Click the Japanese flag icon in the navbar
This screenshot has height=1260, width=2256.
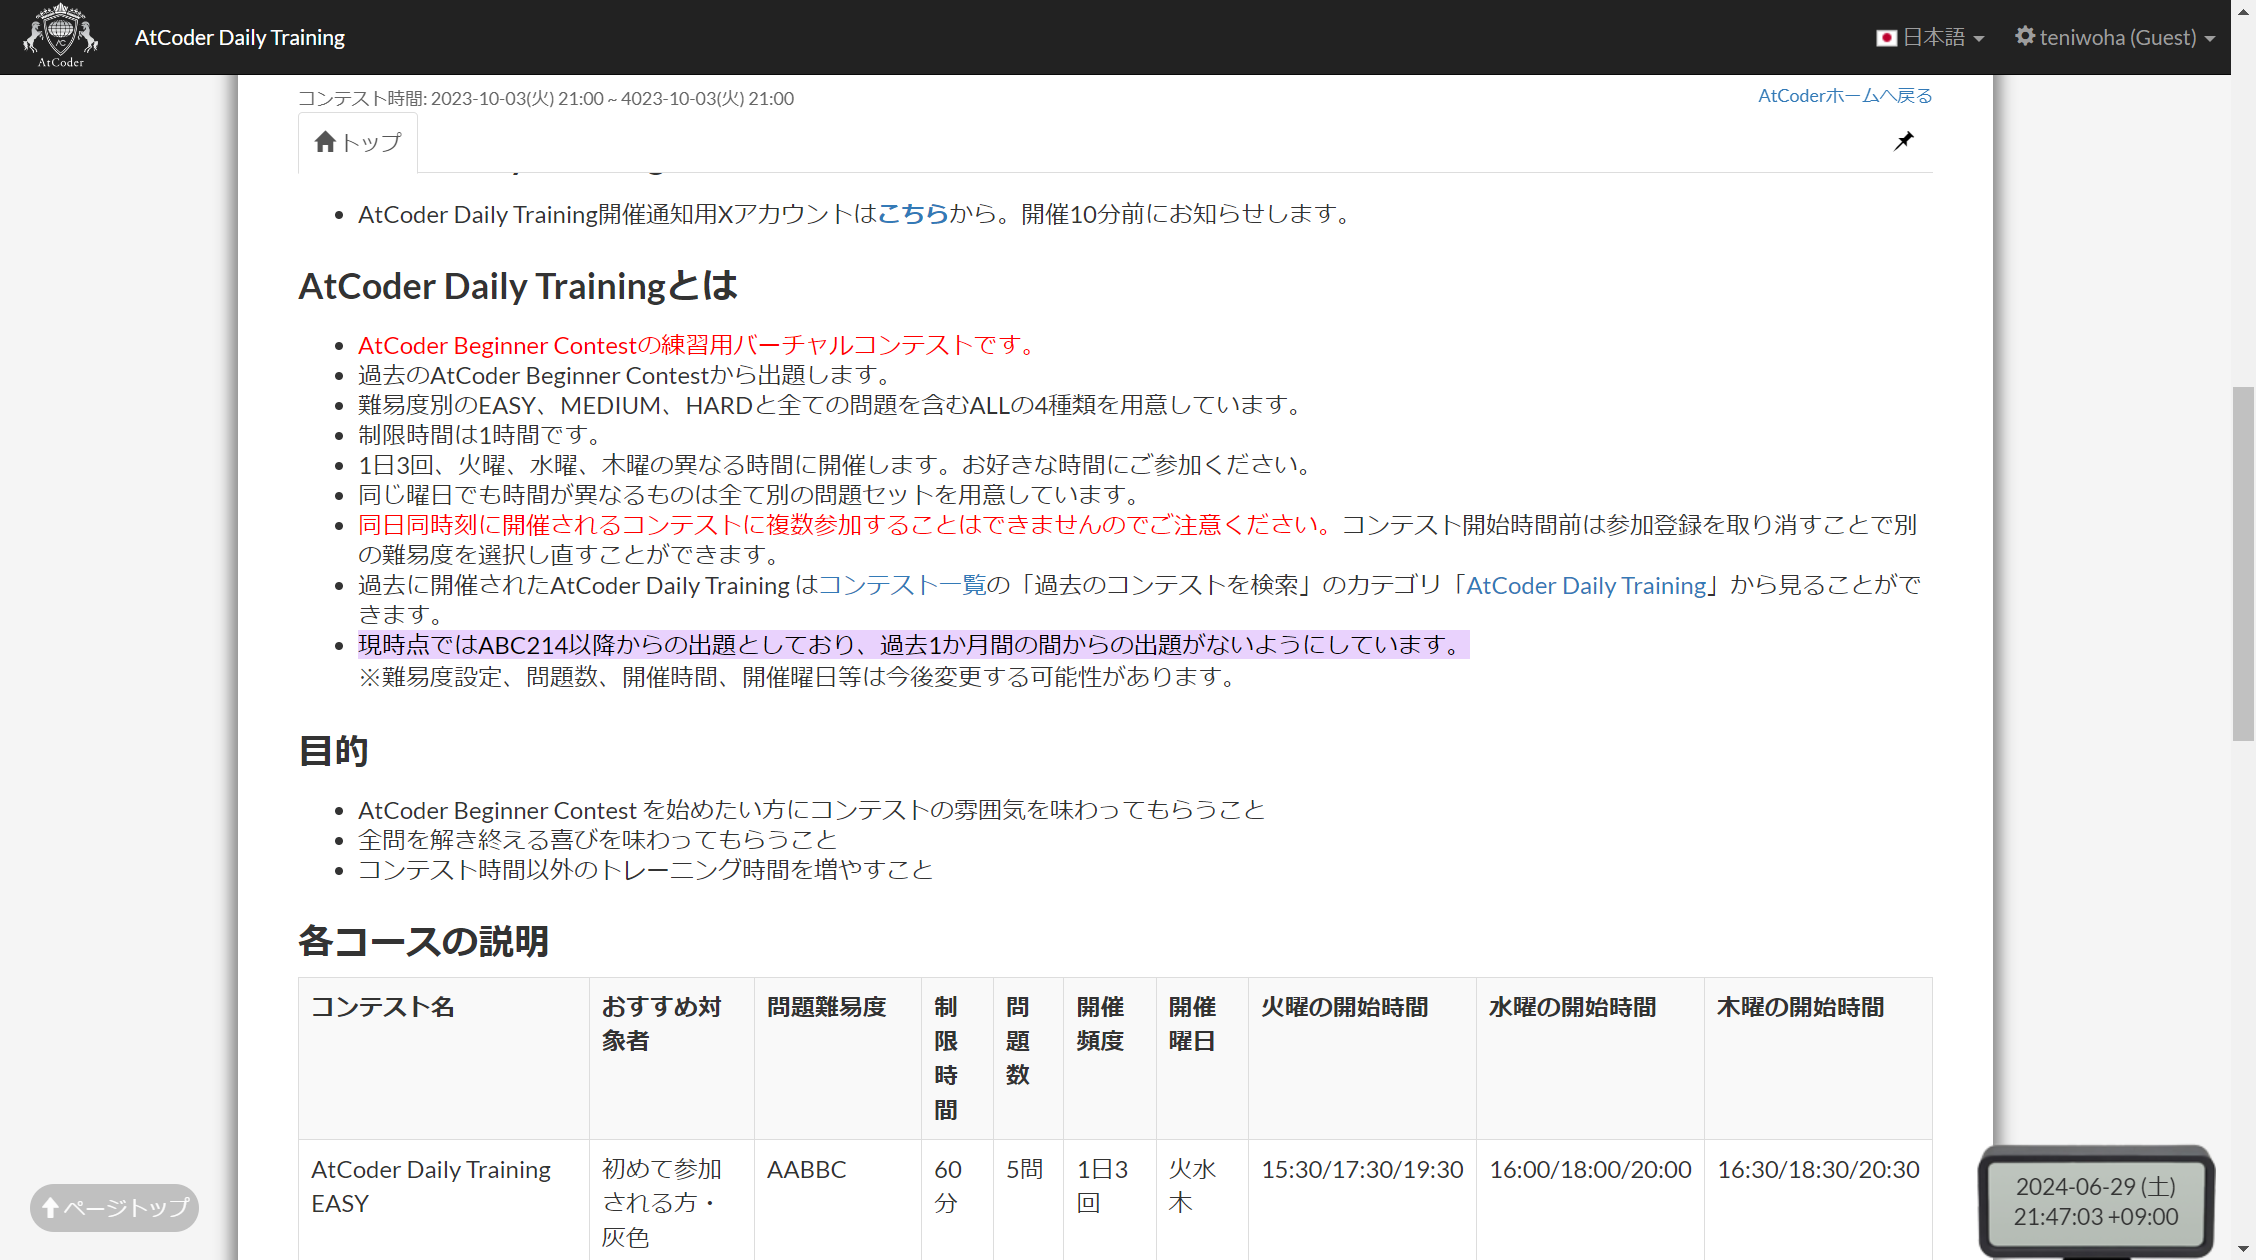tap(1887, 37)
